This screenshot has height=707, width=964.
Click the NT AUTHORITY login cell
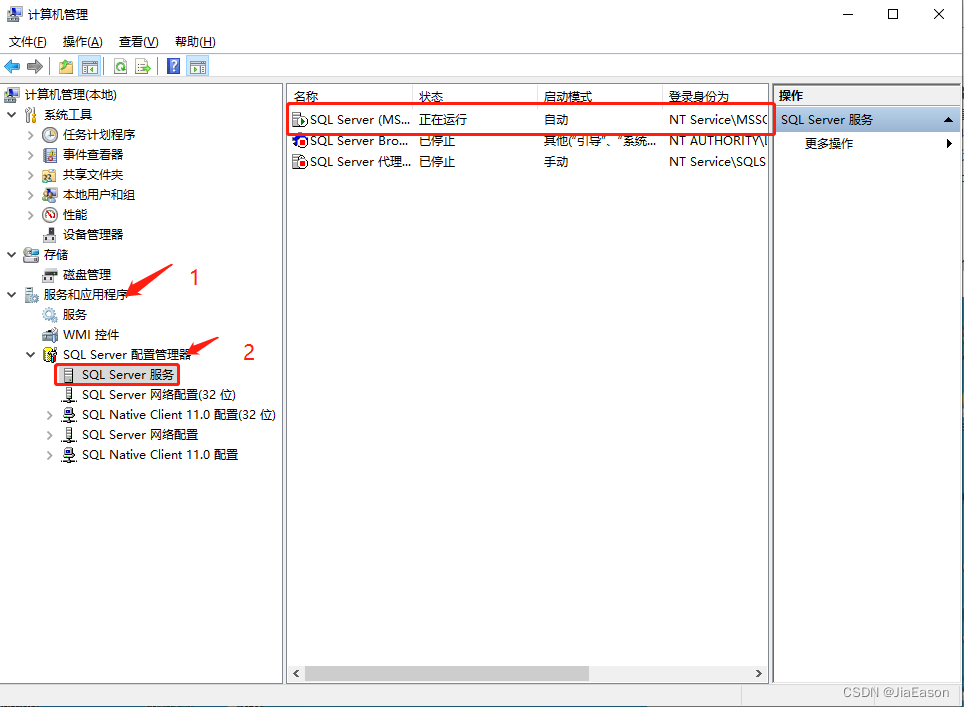[x=717, y=141]
